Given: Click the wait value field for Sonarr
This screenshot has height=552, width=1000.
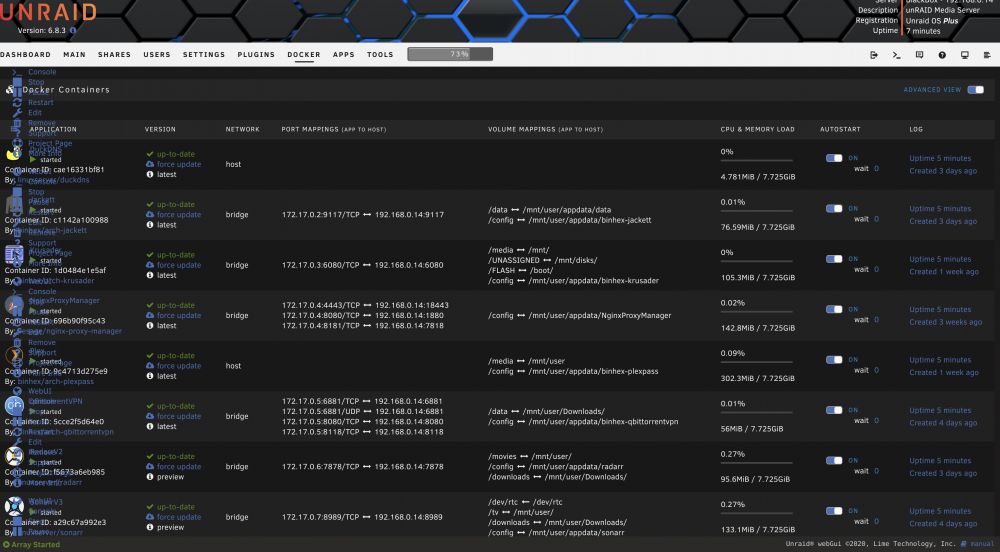Looking at the screenshot, I should (876, 521).
